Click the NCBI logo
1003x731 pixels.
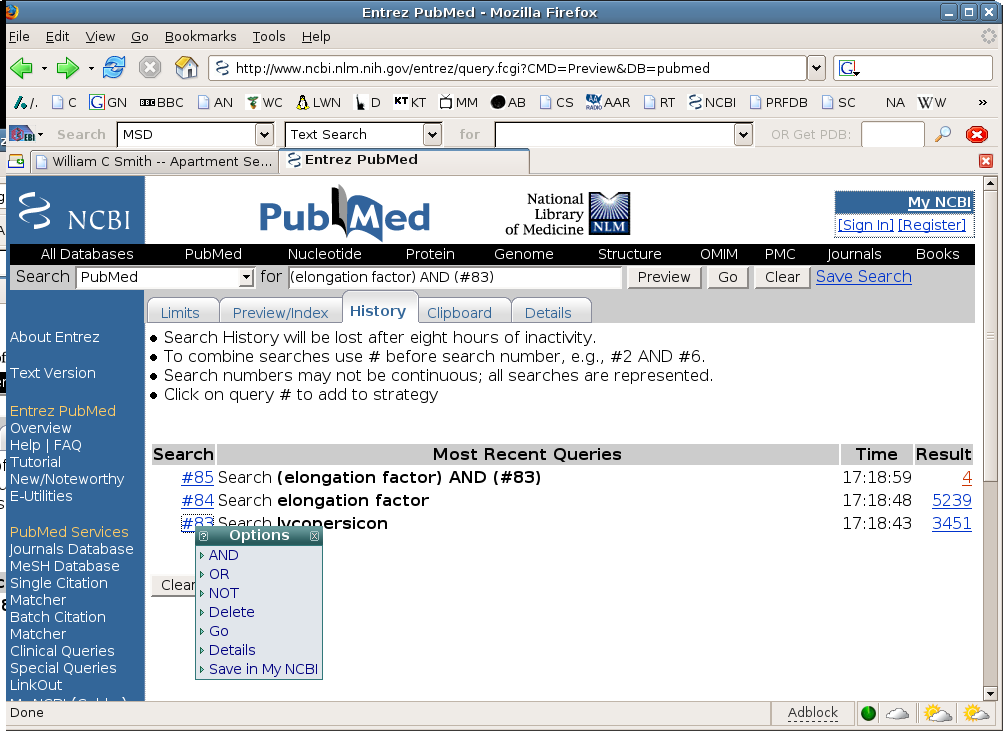75,210
